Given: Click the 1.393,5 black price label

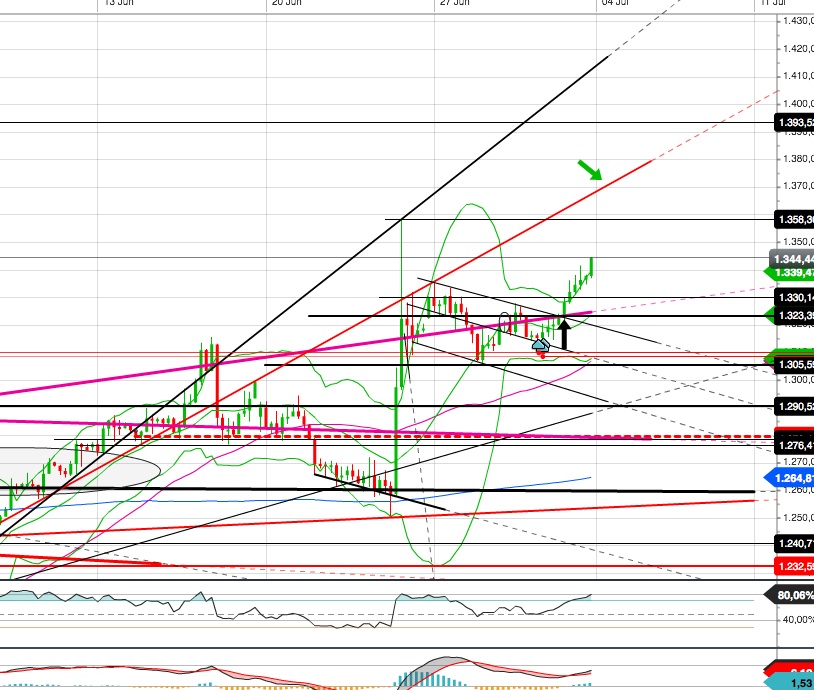Looking at the screenshot, I should (x=794, y=123).
